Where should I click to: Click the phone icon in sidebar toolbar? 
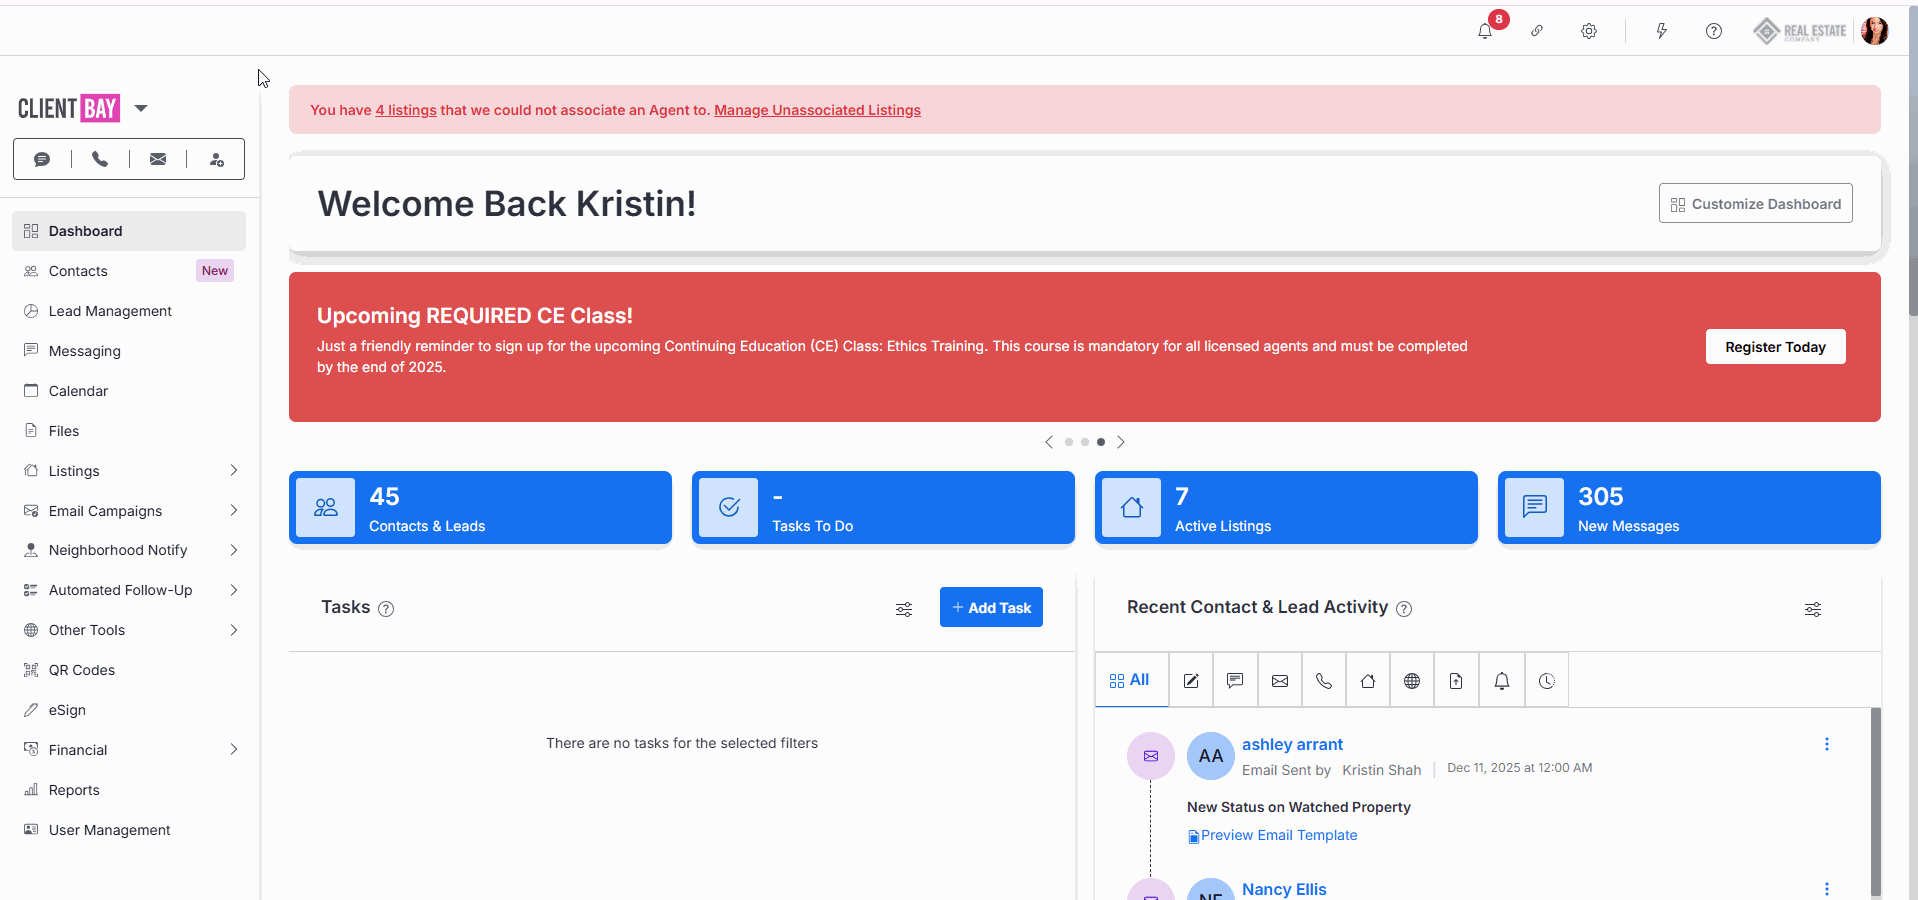pyautogui.click(x=100, y=159)
